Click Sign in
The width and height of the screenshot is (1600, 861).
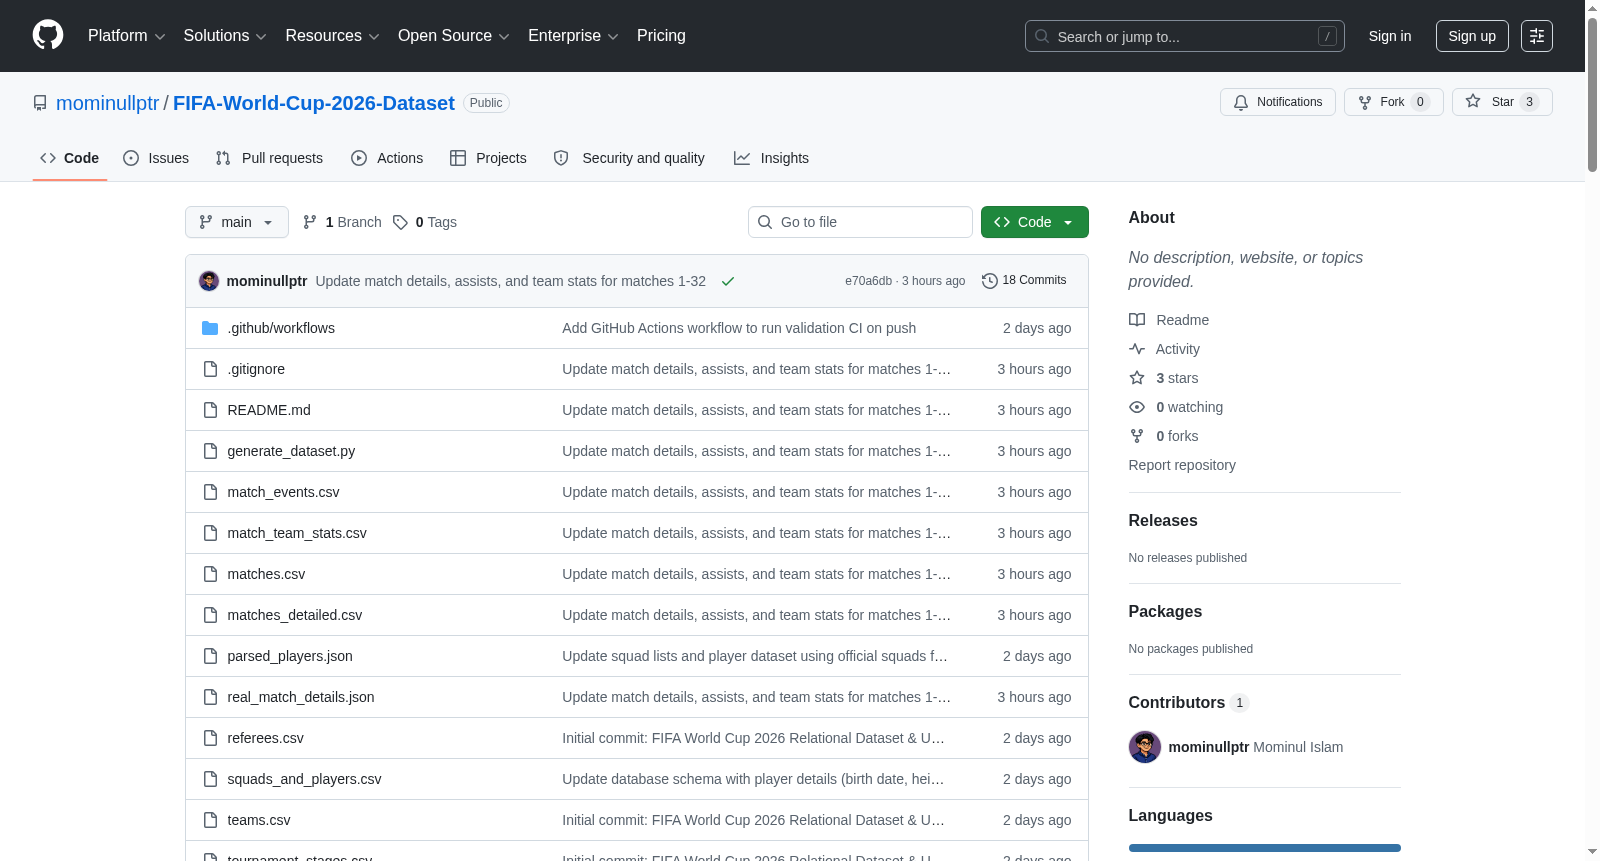pos(1390,36)
